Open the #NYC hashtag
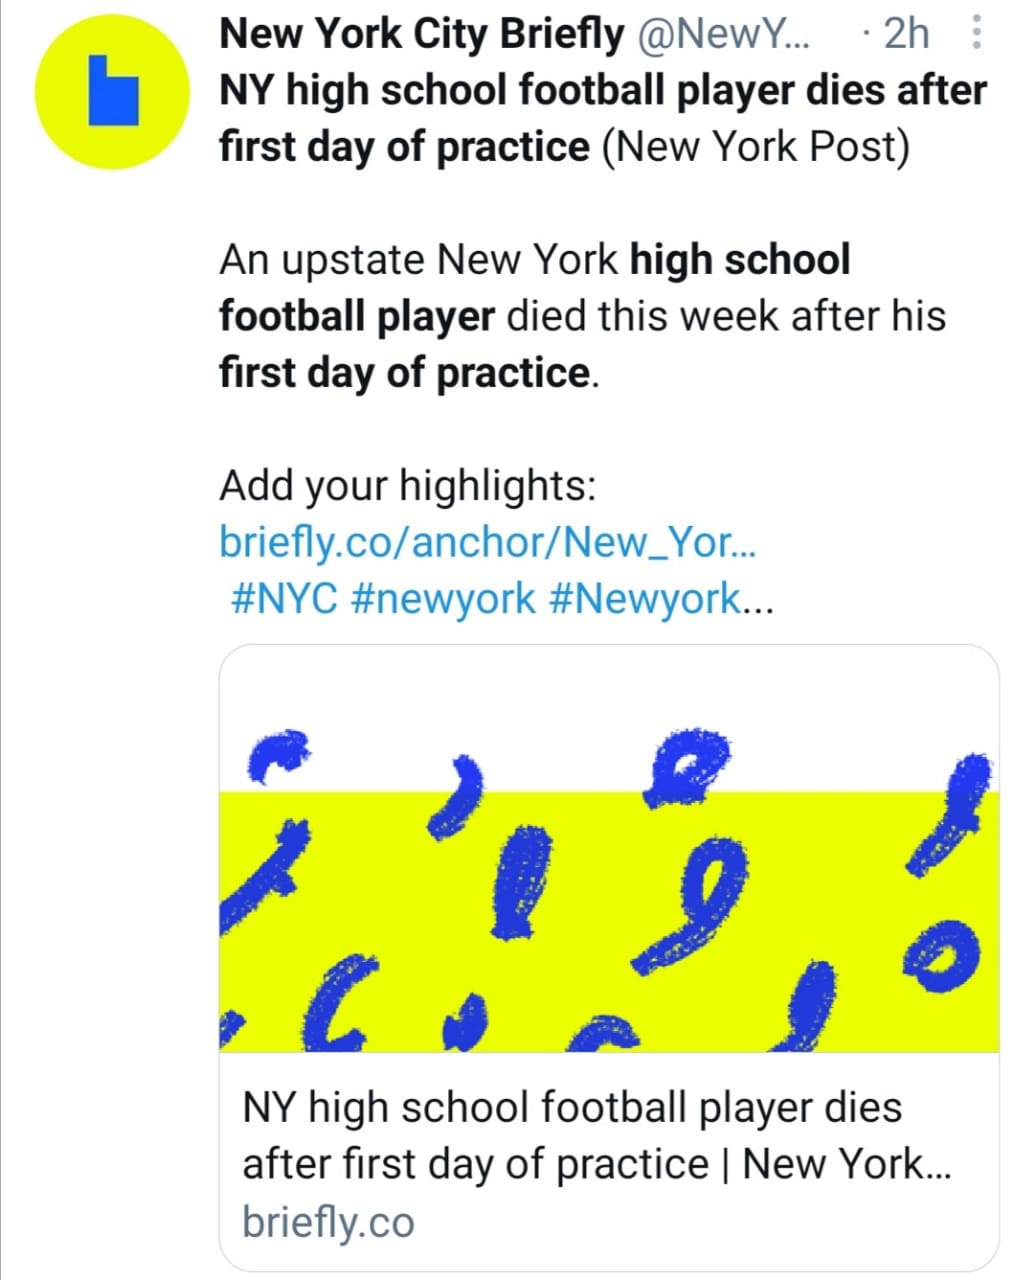Image resolution: width=1034 pixels, height=1280 pixels. point(283,599)
